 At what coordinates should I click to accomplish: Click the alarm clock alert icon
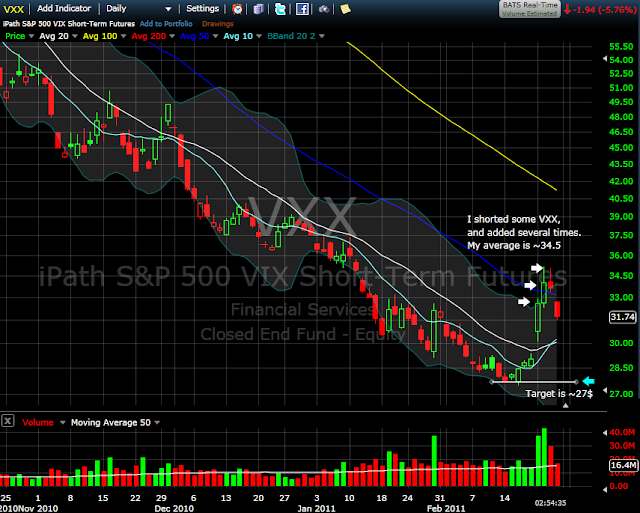(x=237, y=9)
